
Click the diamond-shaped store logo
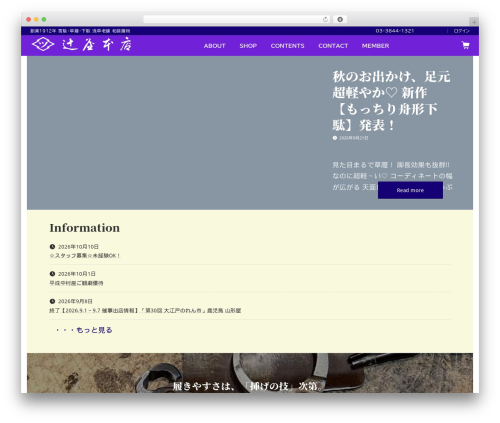tap(43, 44)
